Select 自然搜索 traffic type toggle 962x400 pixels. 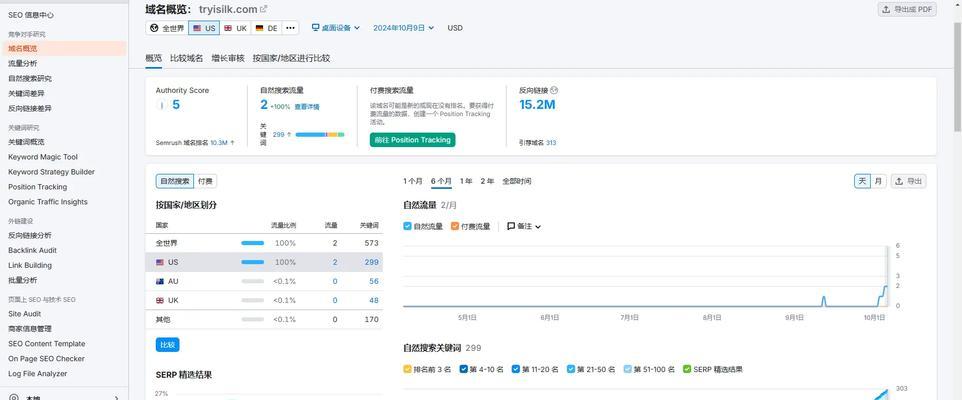click(175, 181)
